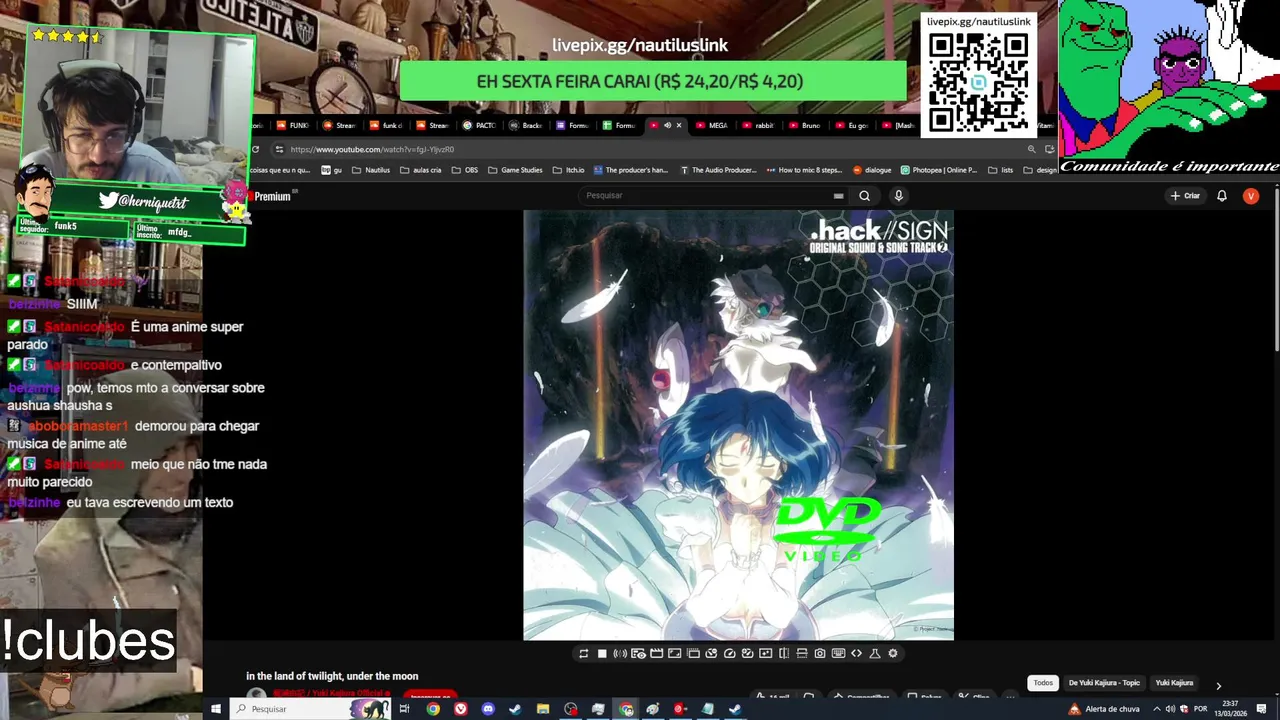Expand more filter chips with the right chevron
Screen dimensions: 1280x720
pyautogui.click(x=1218, y=685)
